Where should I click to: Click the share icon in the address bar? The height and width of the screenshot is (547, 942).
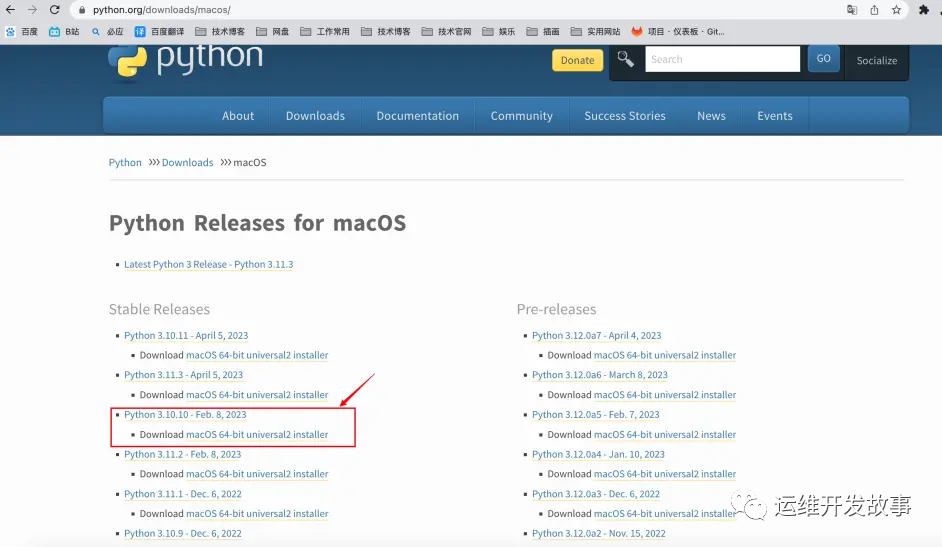point(874,10)
